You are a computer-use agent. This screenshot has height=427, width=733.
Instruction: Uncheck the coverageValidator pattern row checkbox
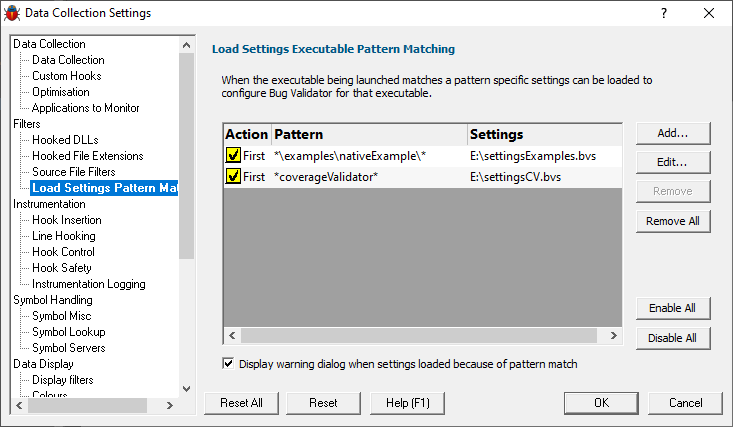233,176
